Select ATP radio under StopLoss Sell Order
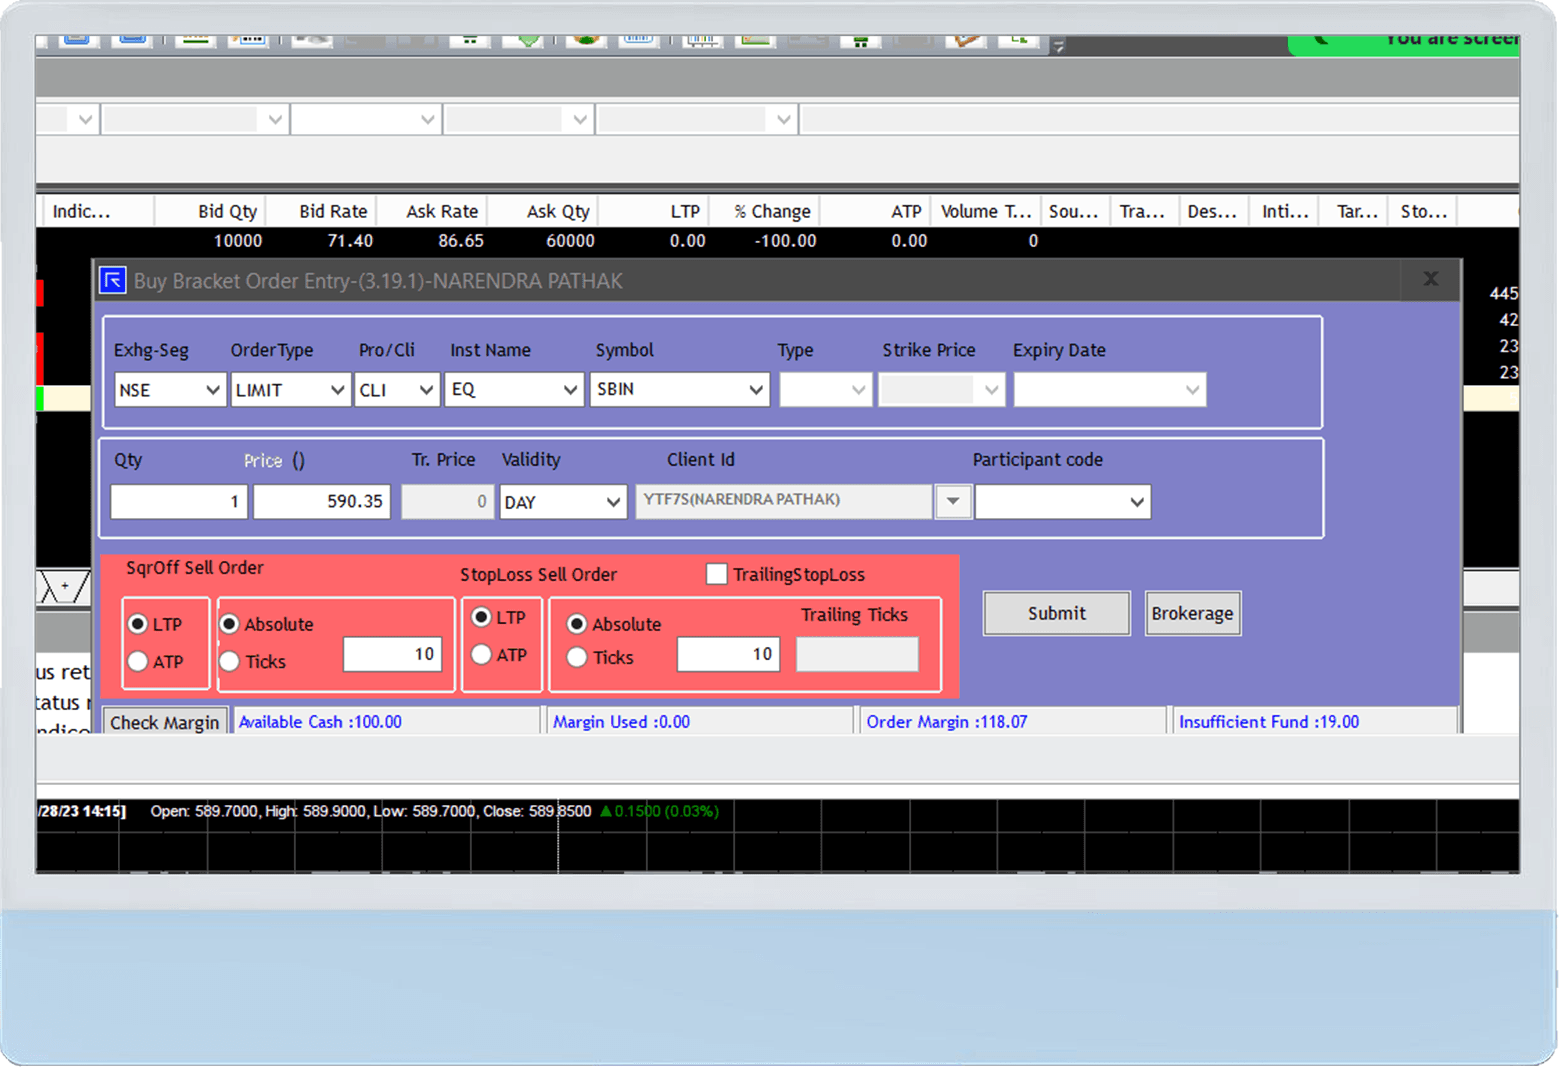This screenshot has height=1067, width=1559. tap(482, 655)
